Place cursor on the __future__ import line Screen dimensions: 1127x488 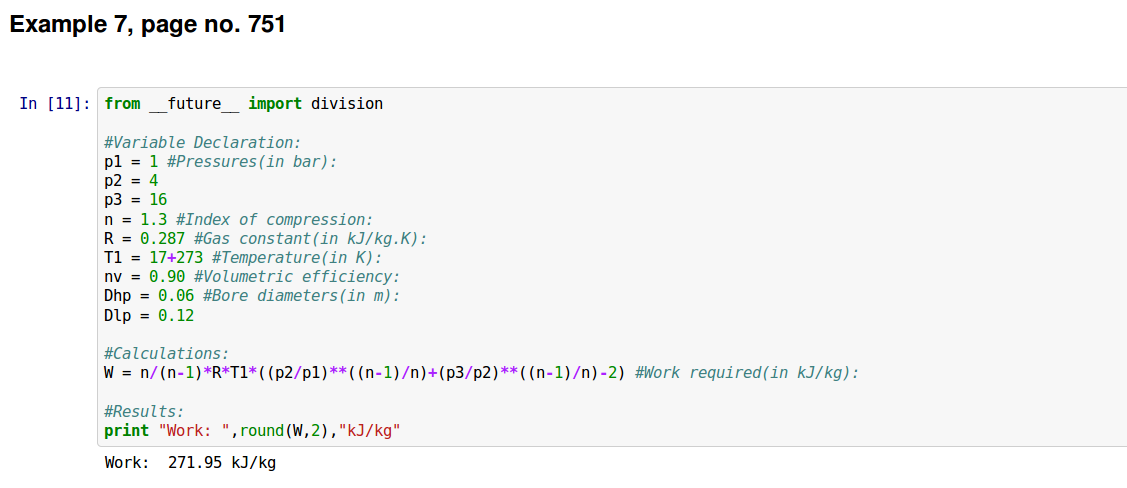point(243,104)
